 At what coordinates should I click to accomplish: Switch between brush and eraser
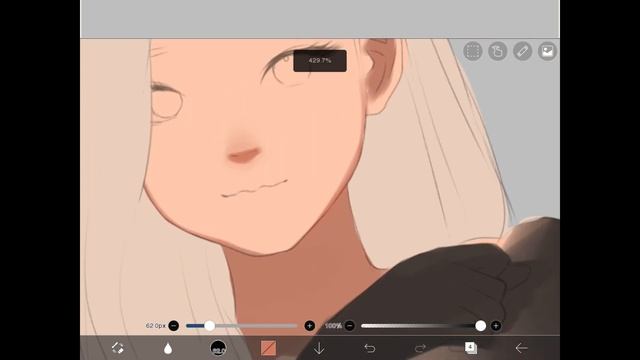(118, 348)
